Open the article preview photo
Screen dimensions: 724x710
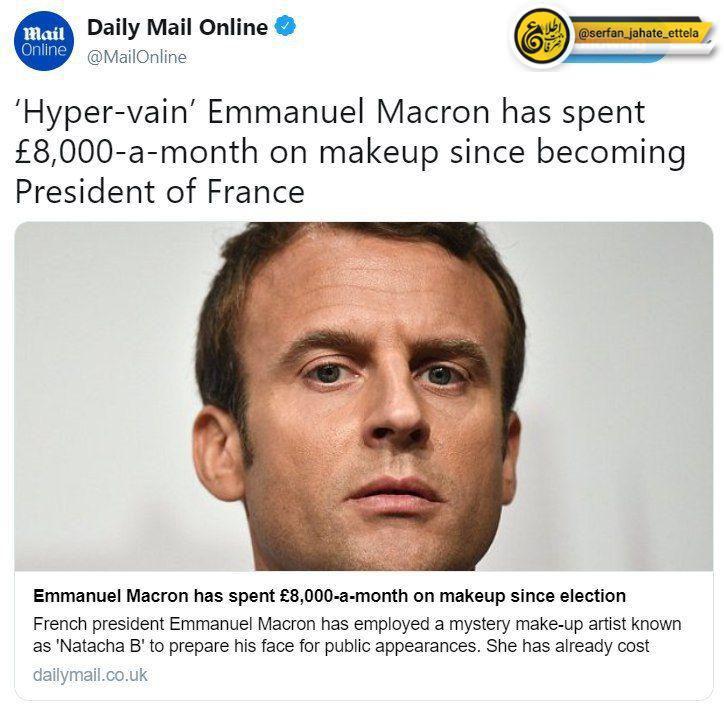pos(364,397)
